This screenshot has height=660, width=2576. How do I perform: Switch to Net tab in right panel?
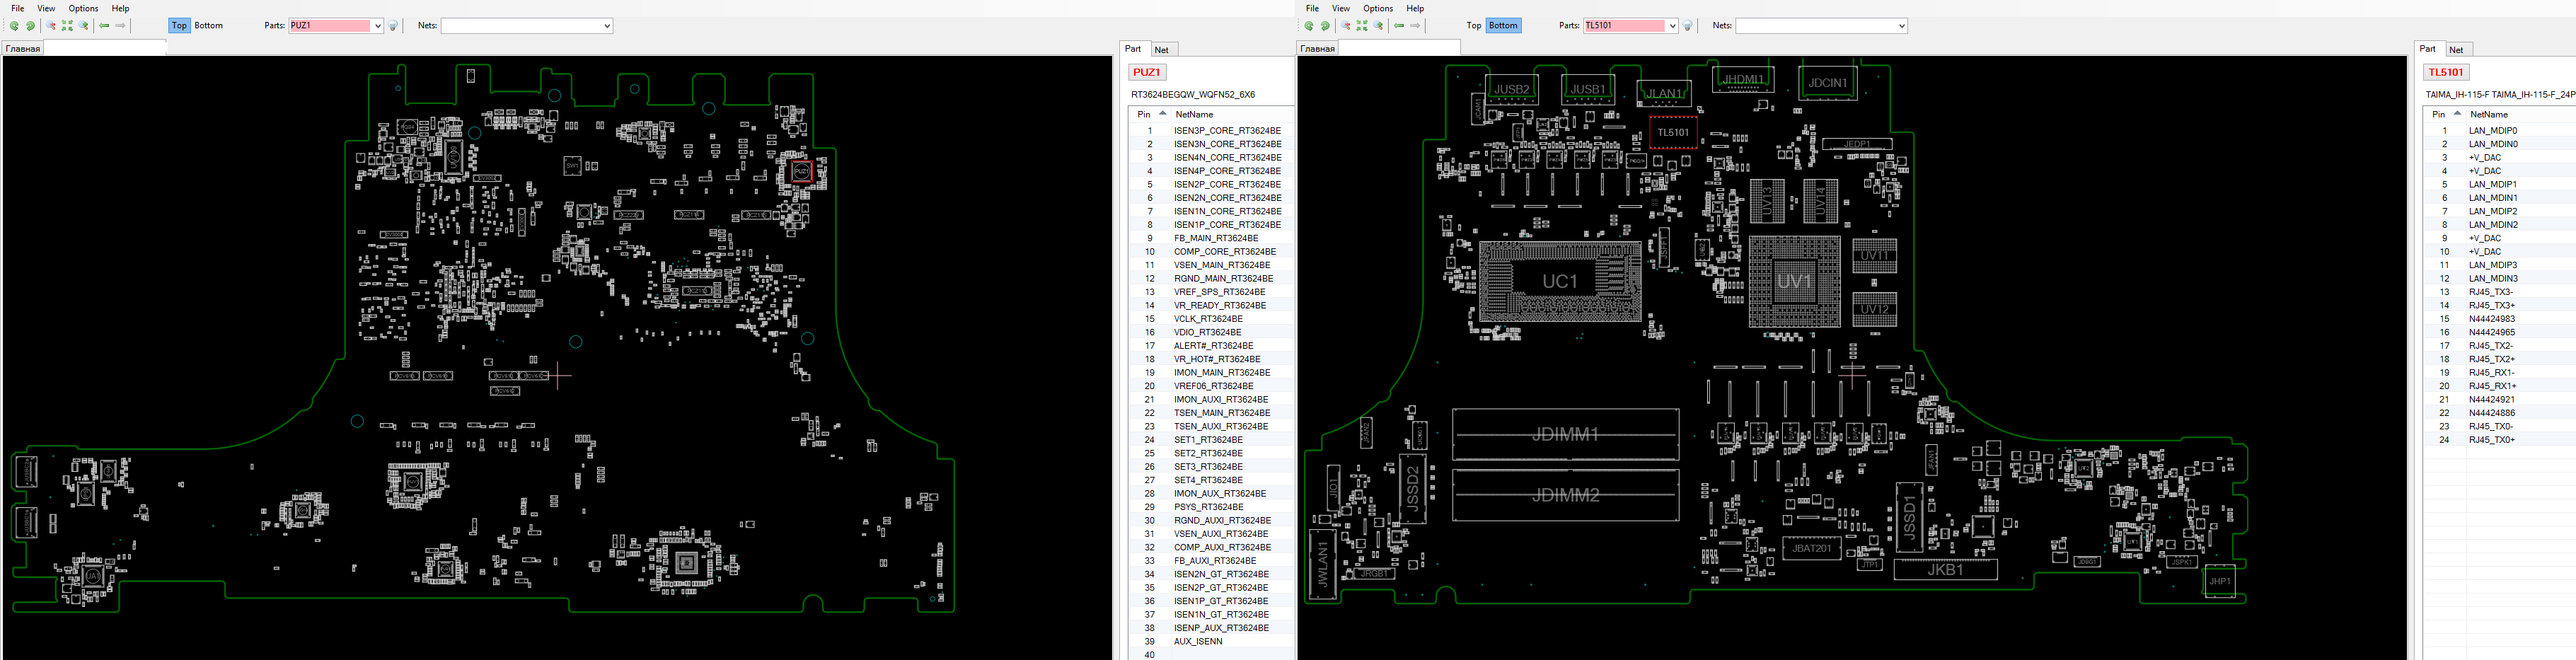[2455, 50]
